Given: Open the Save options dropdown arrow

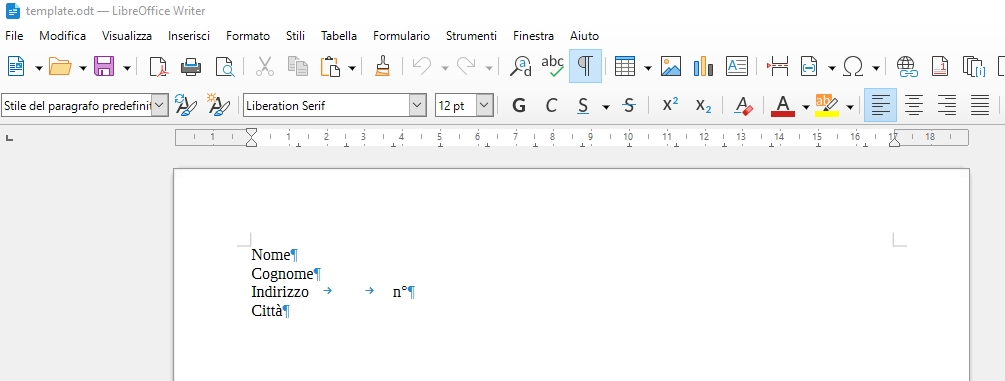Looking at the screenshot, I should (x=127, y=67).
